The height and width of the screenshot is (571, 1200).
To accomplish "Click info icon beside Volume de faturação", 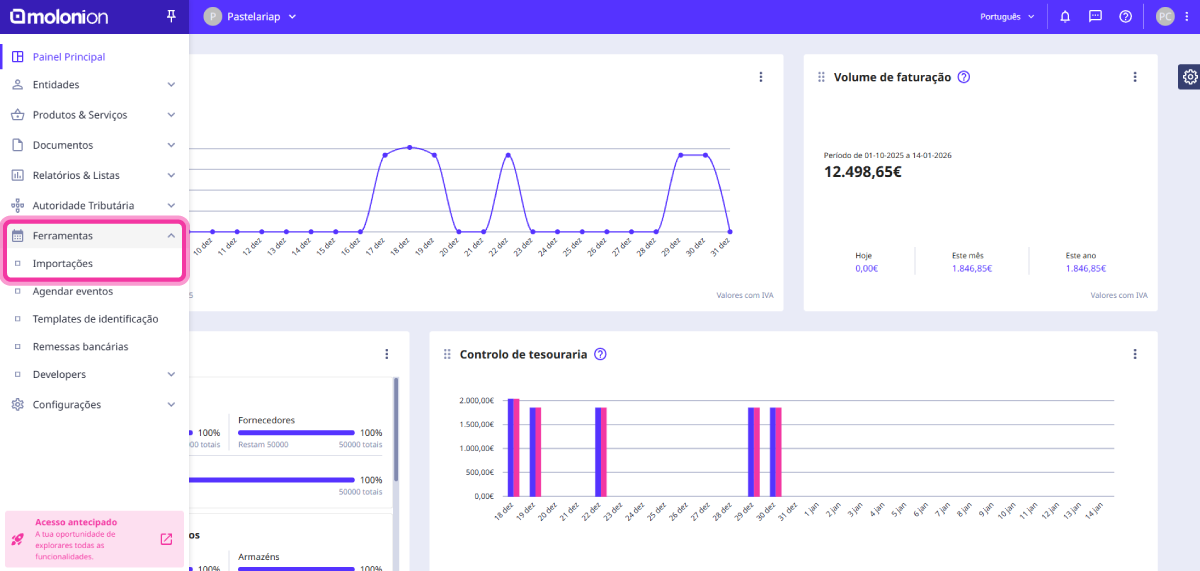I will pos(964,77).
